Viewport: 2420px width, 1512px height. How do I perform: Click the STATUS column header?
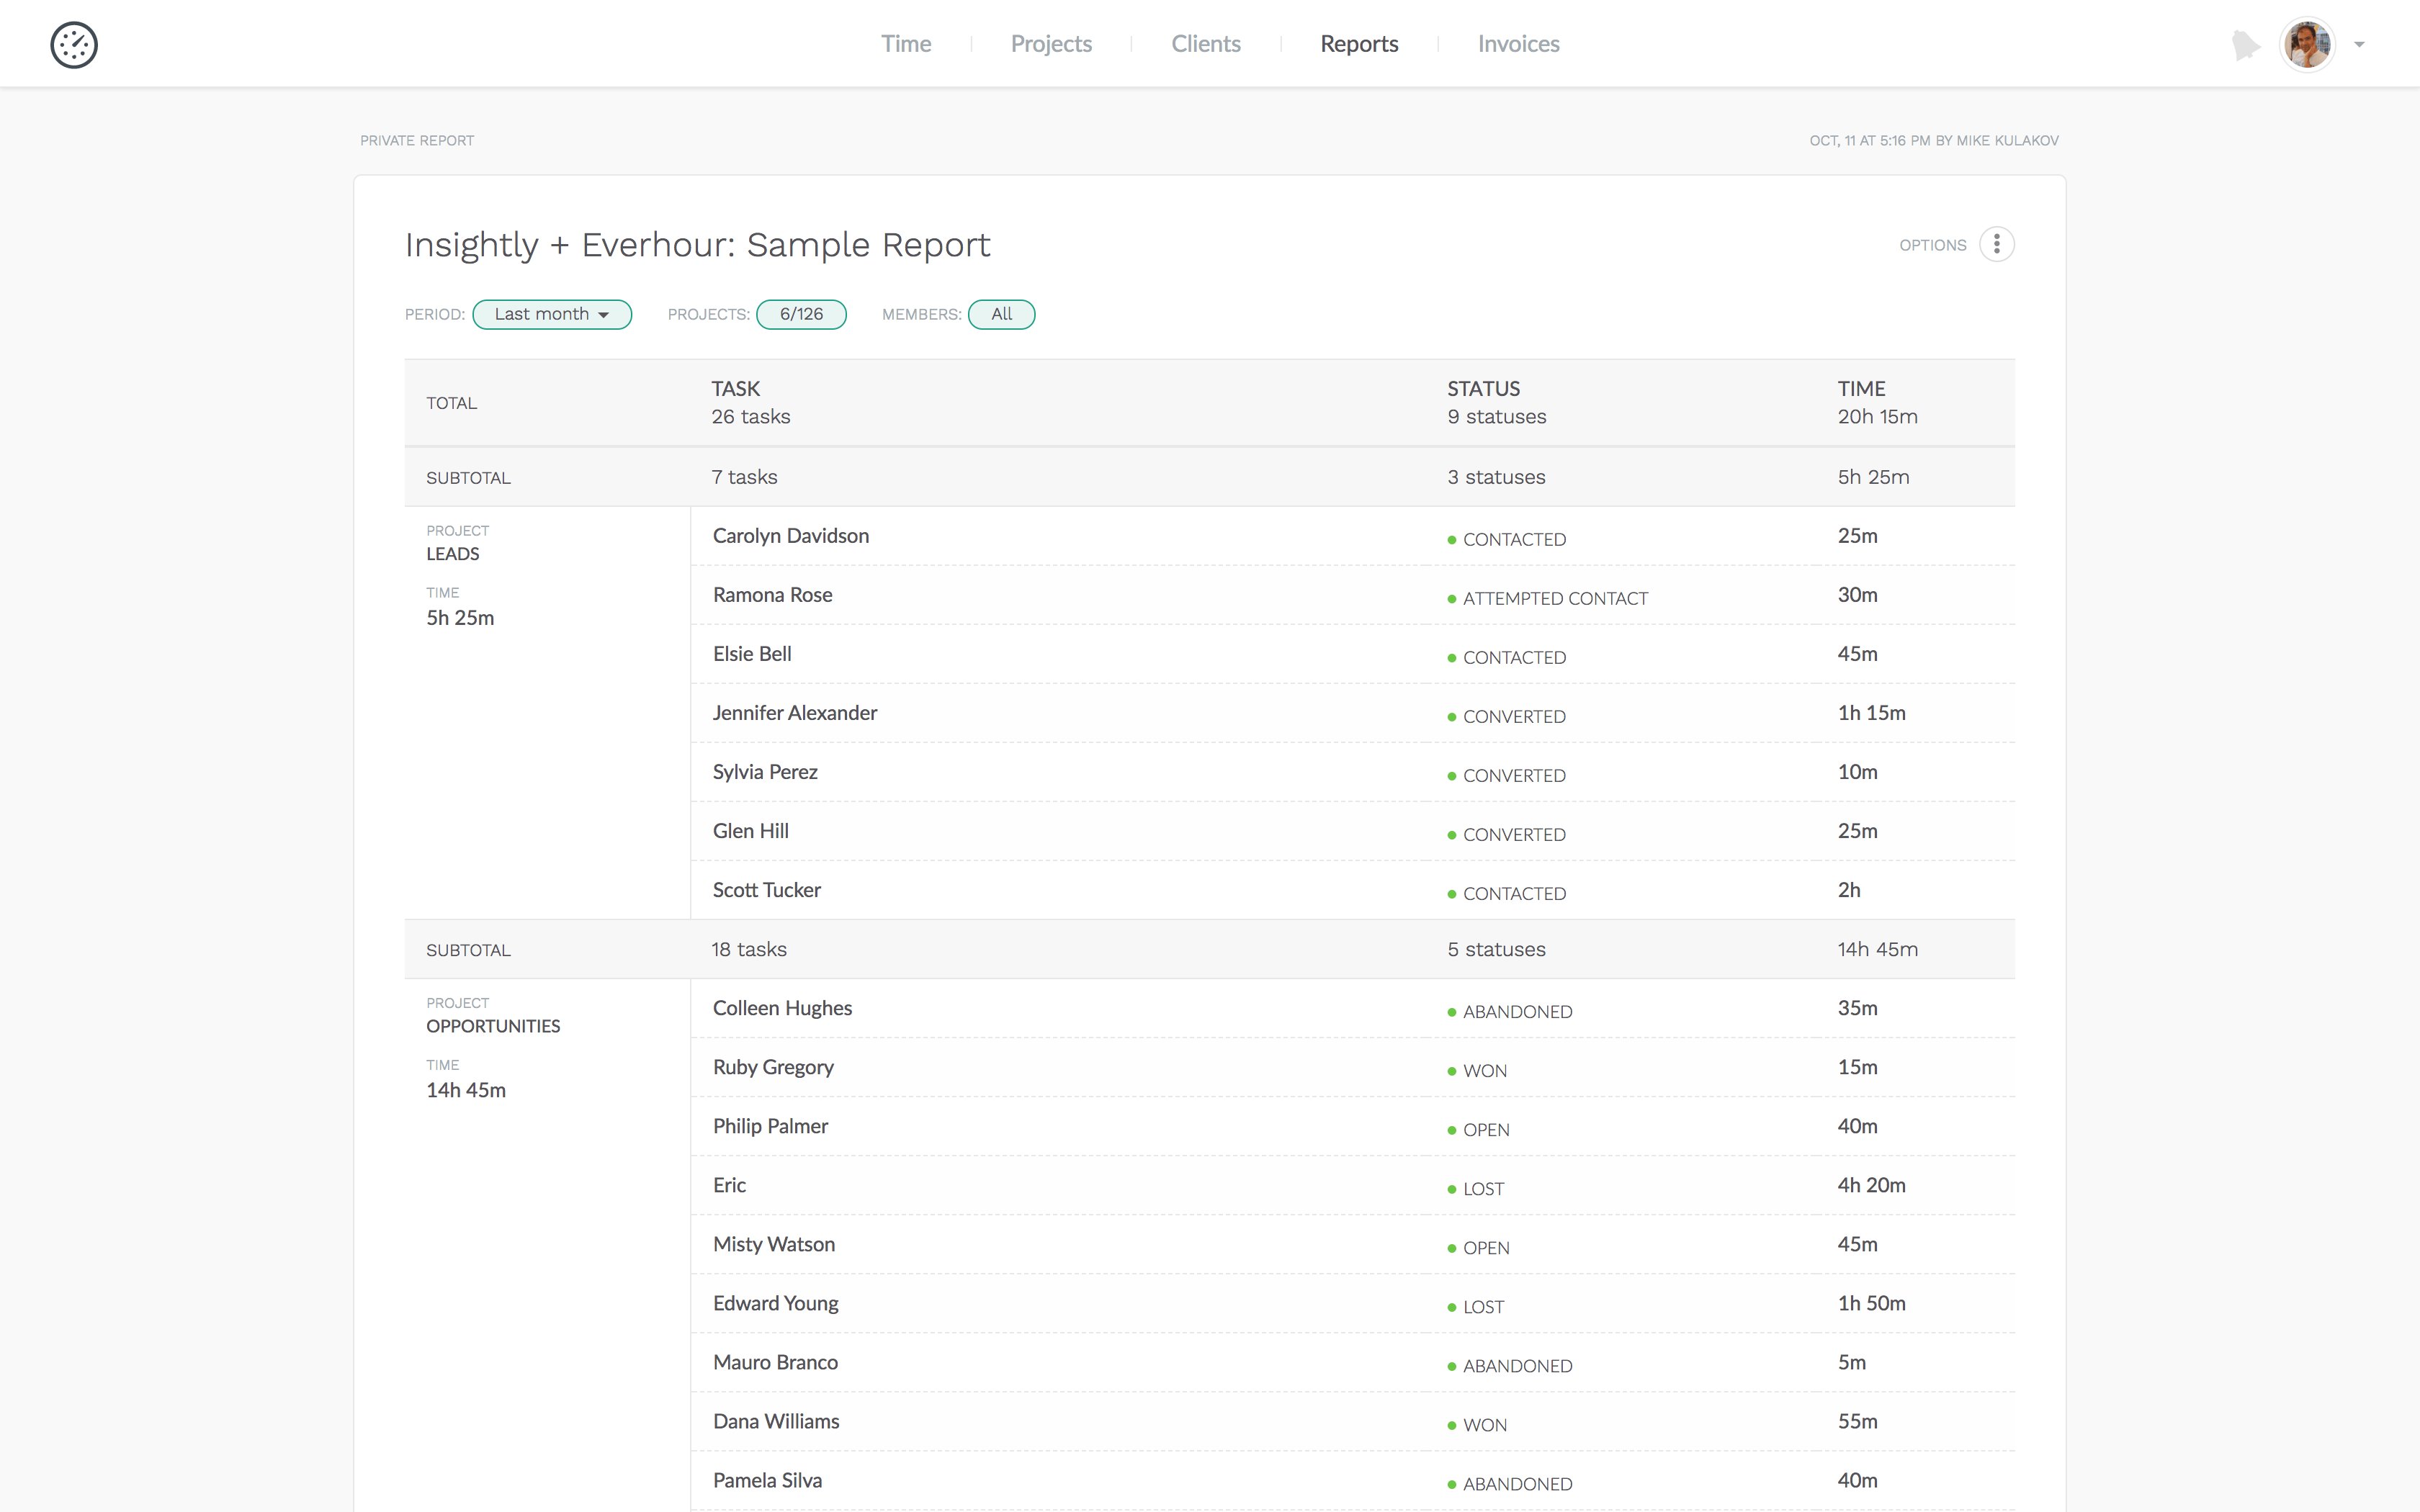[x=1483, y=388]
